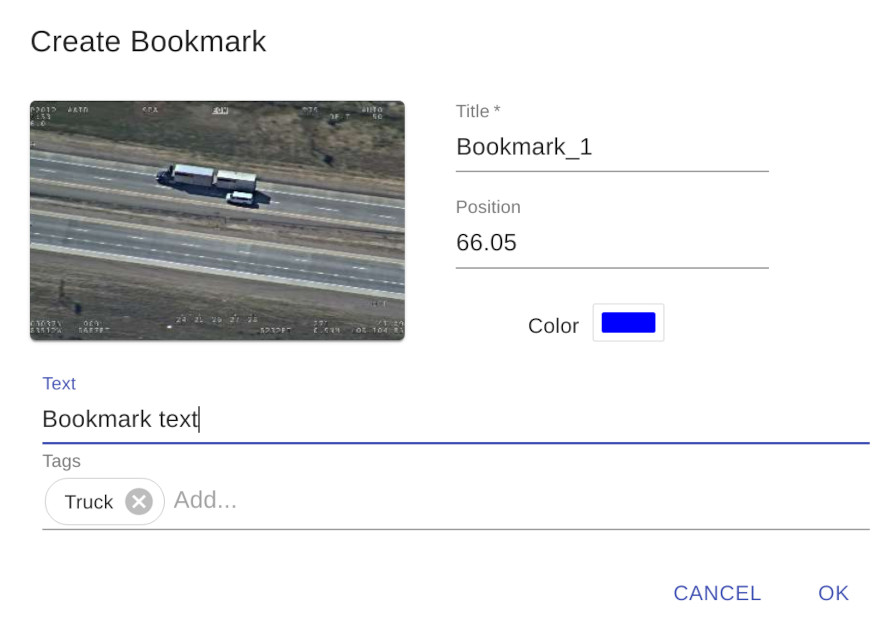Click the Truck tag chip

[x=90, y=501]
